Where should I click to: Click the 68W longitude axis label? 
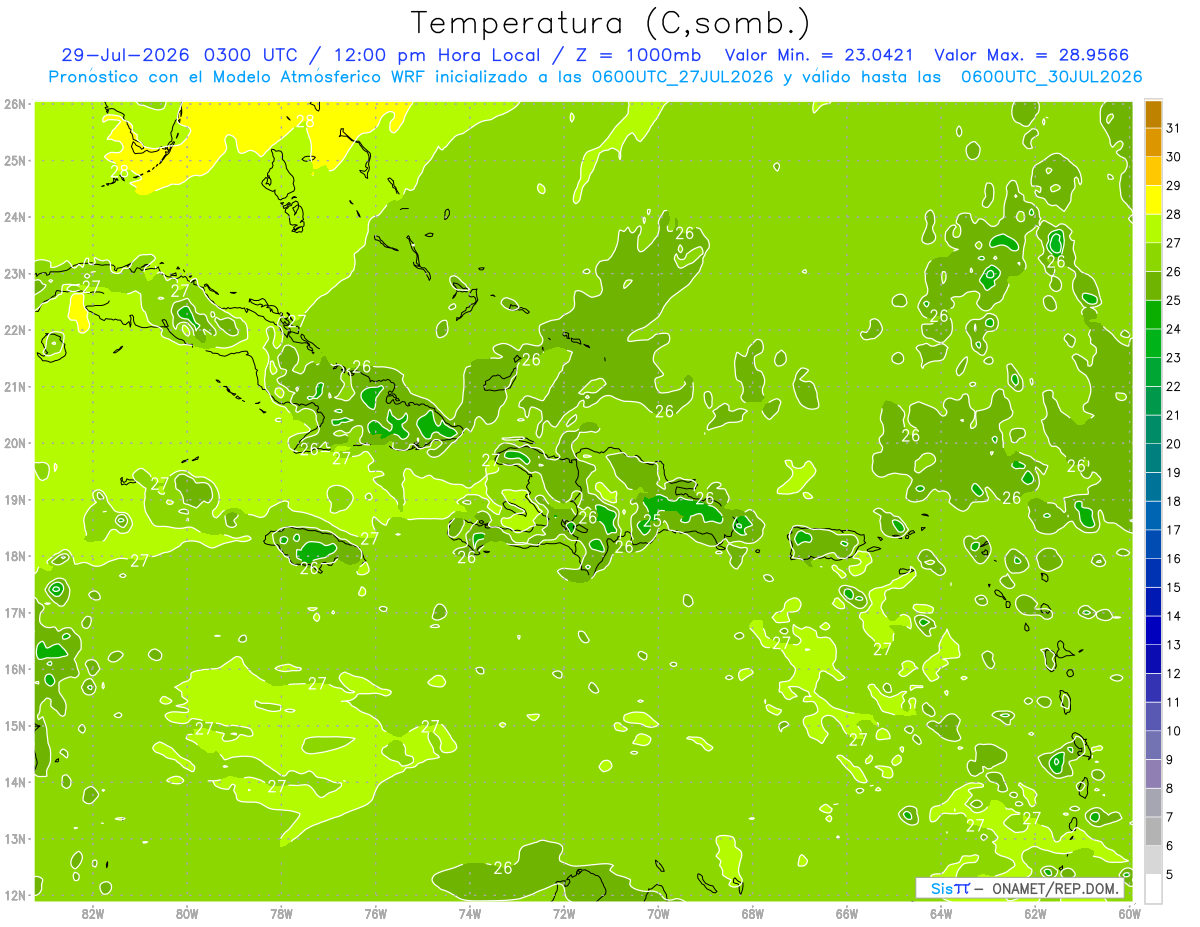coord(752,913)
